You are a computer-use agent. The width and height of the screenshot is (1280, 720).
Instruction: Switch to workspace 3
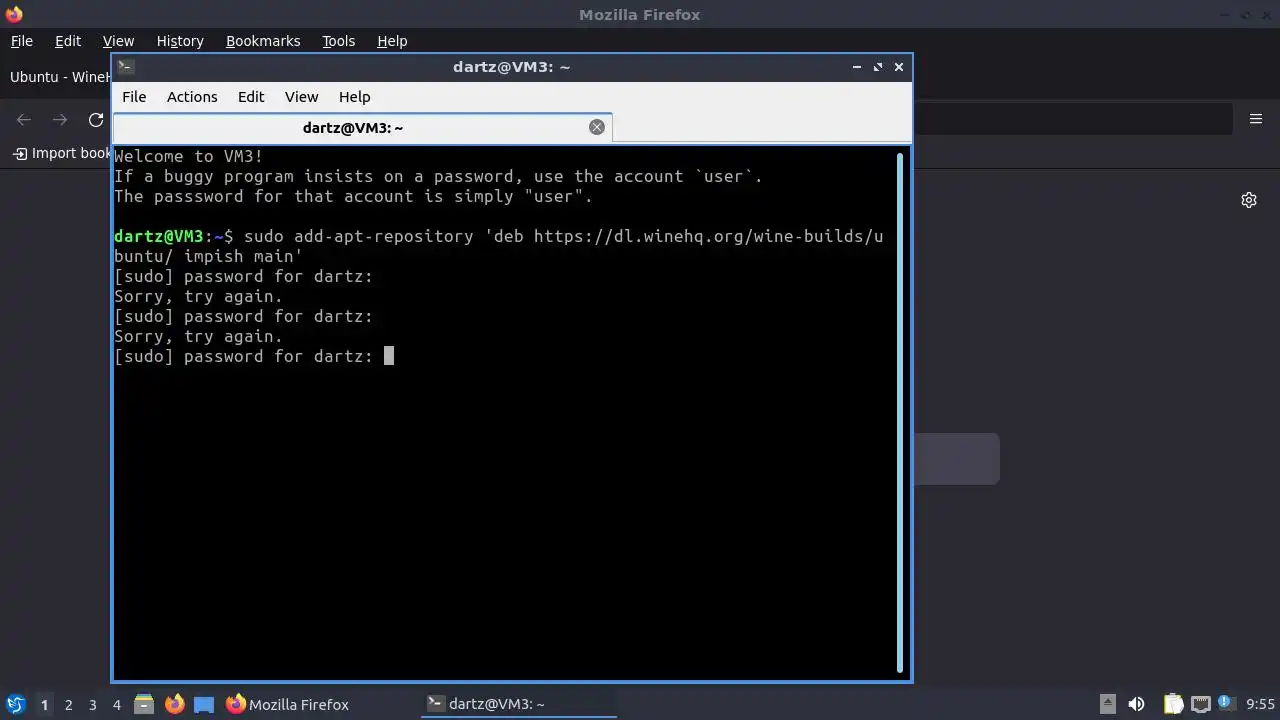click(92, 705)
